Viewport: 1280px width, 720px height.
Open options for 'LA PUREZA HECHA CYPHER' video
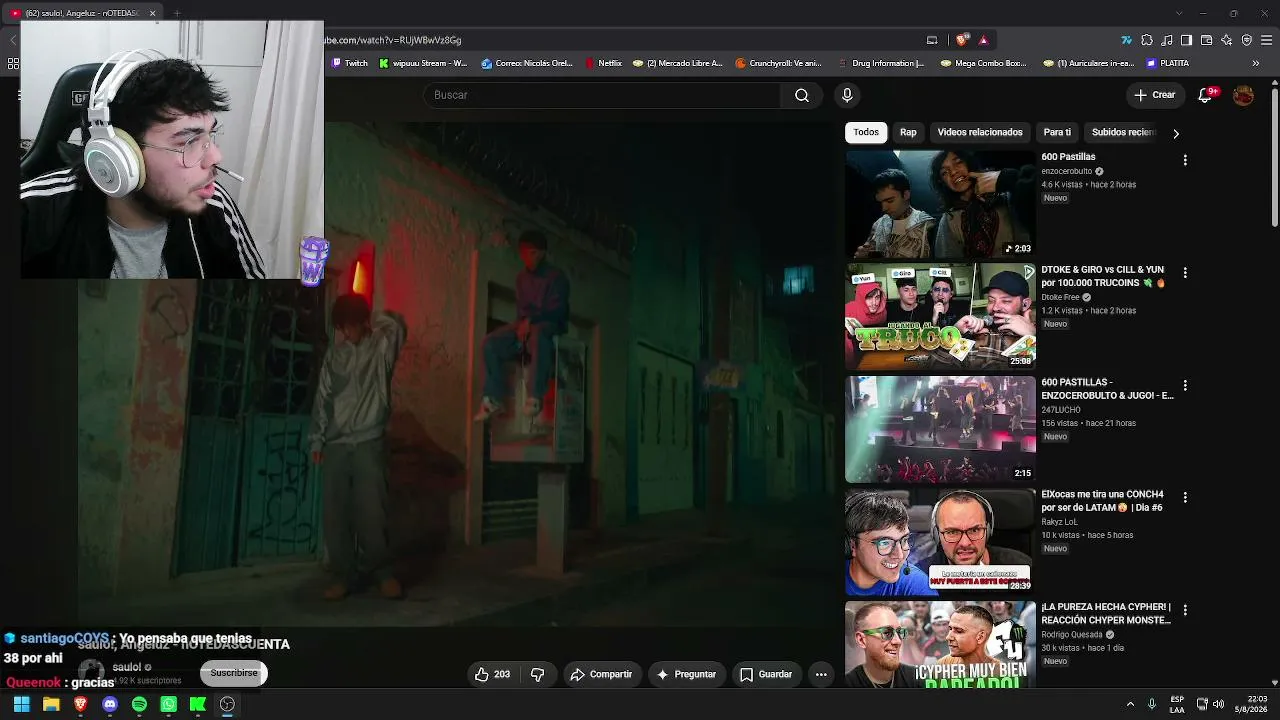(1185, 609)
